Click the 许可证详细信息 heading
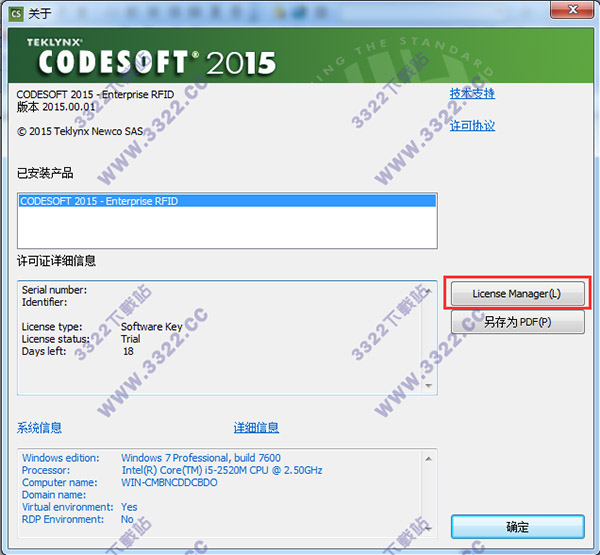This screenshot has width=600, height=555. [x=56, y=261]
